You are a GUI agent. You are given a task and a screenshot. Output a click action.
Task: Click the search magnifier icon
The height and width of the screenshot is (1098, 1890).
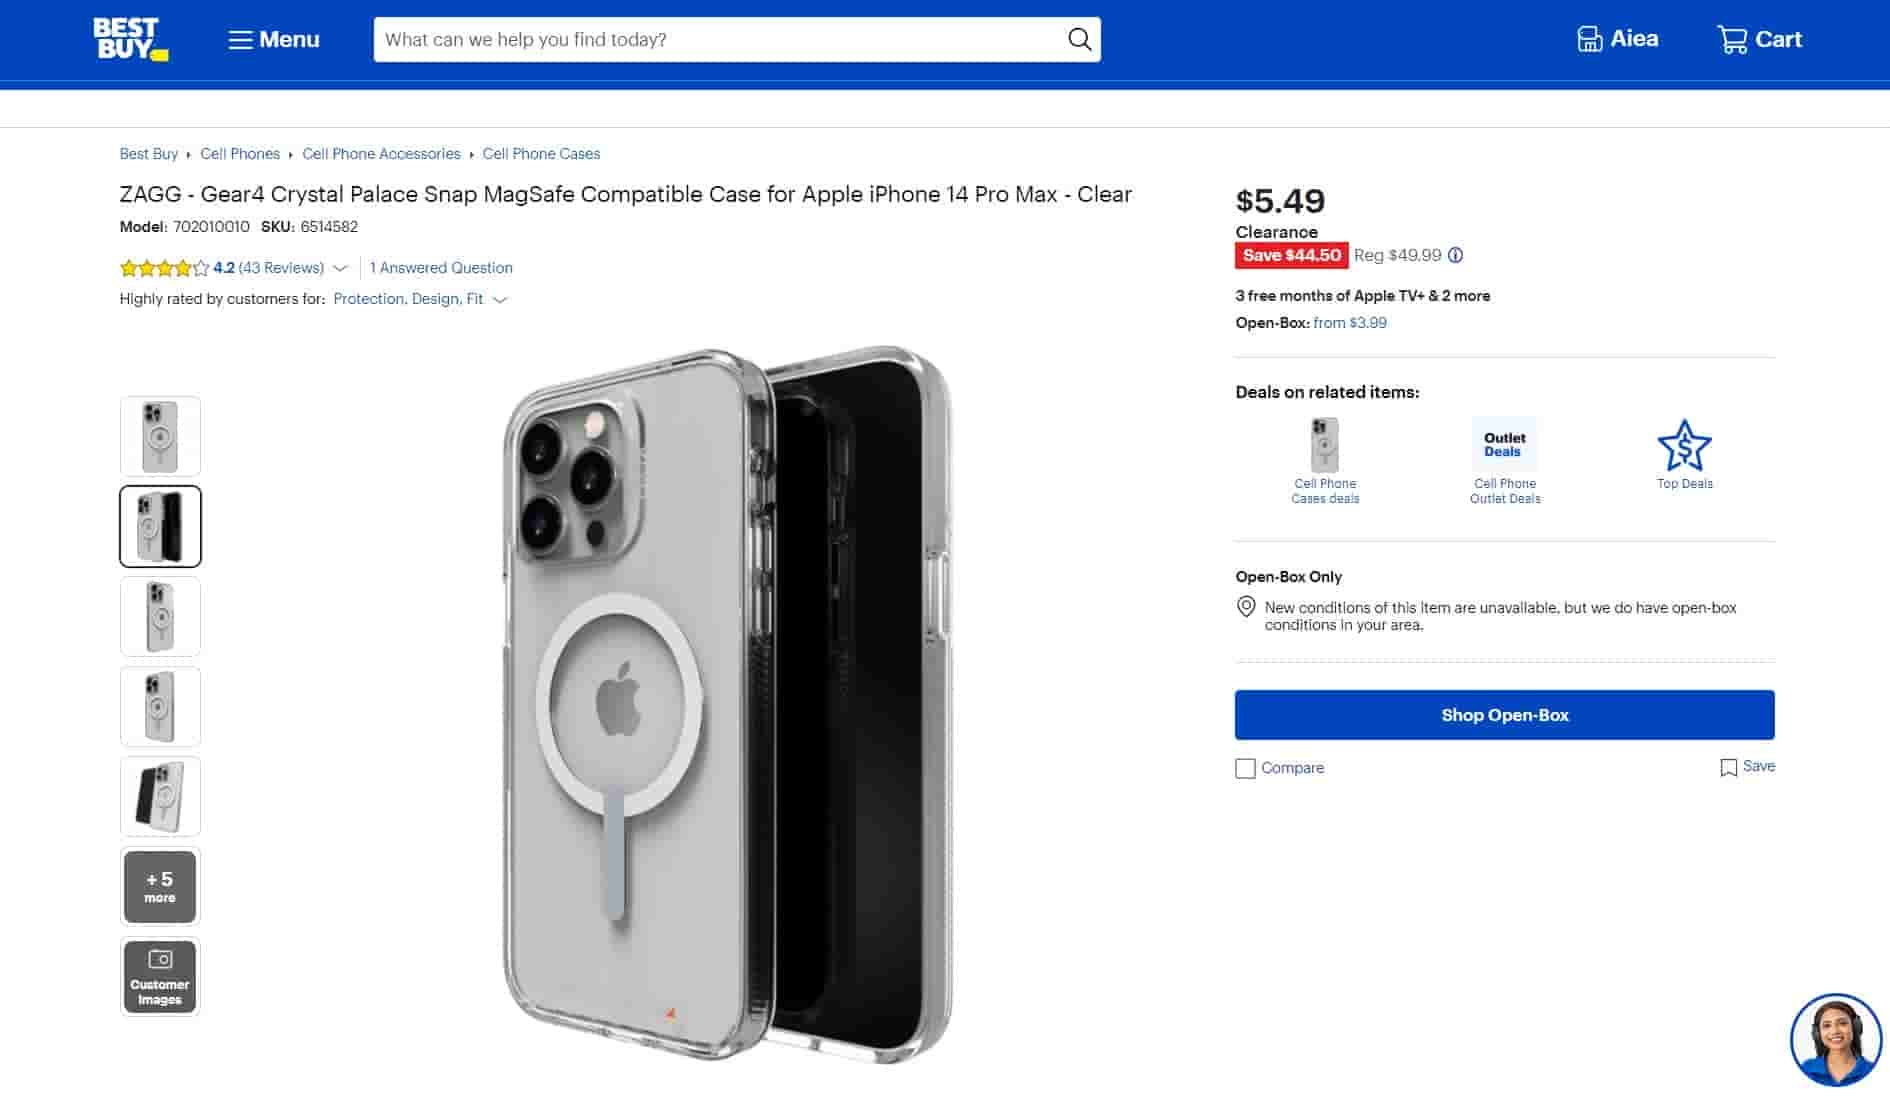pos(1079,39)
